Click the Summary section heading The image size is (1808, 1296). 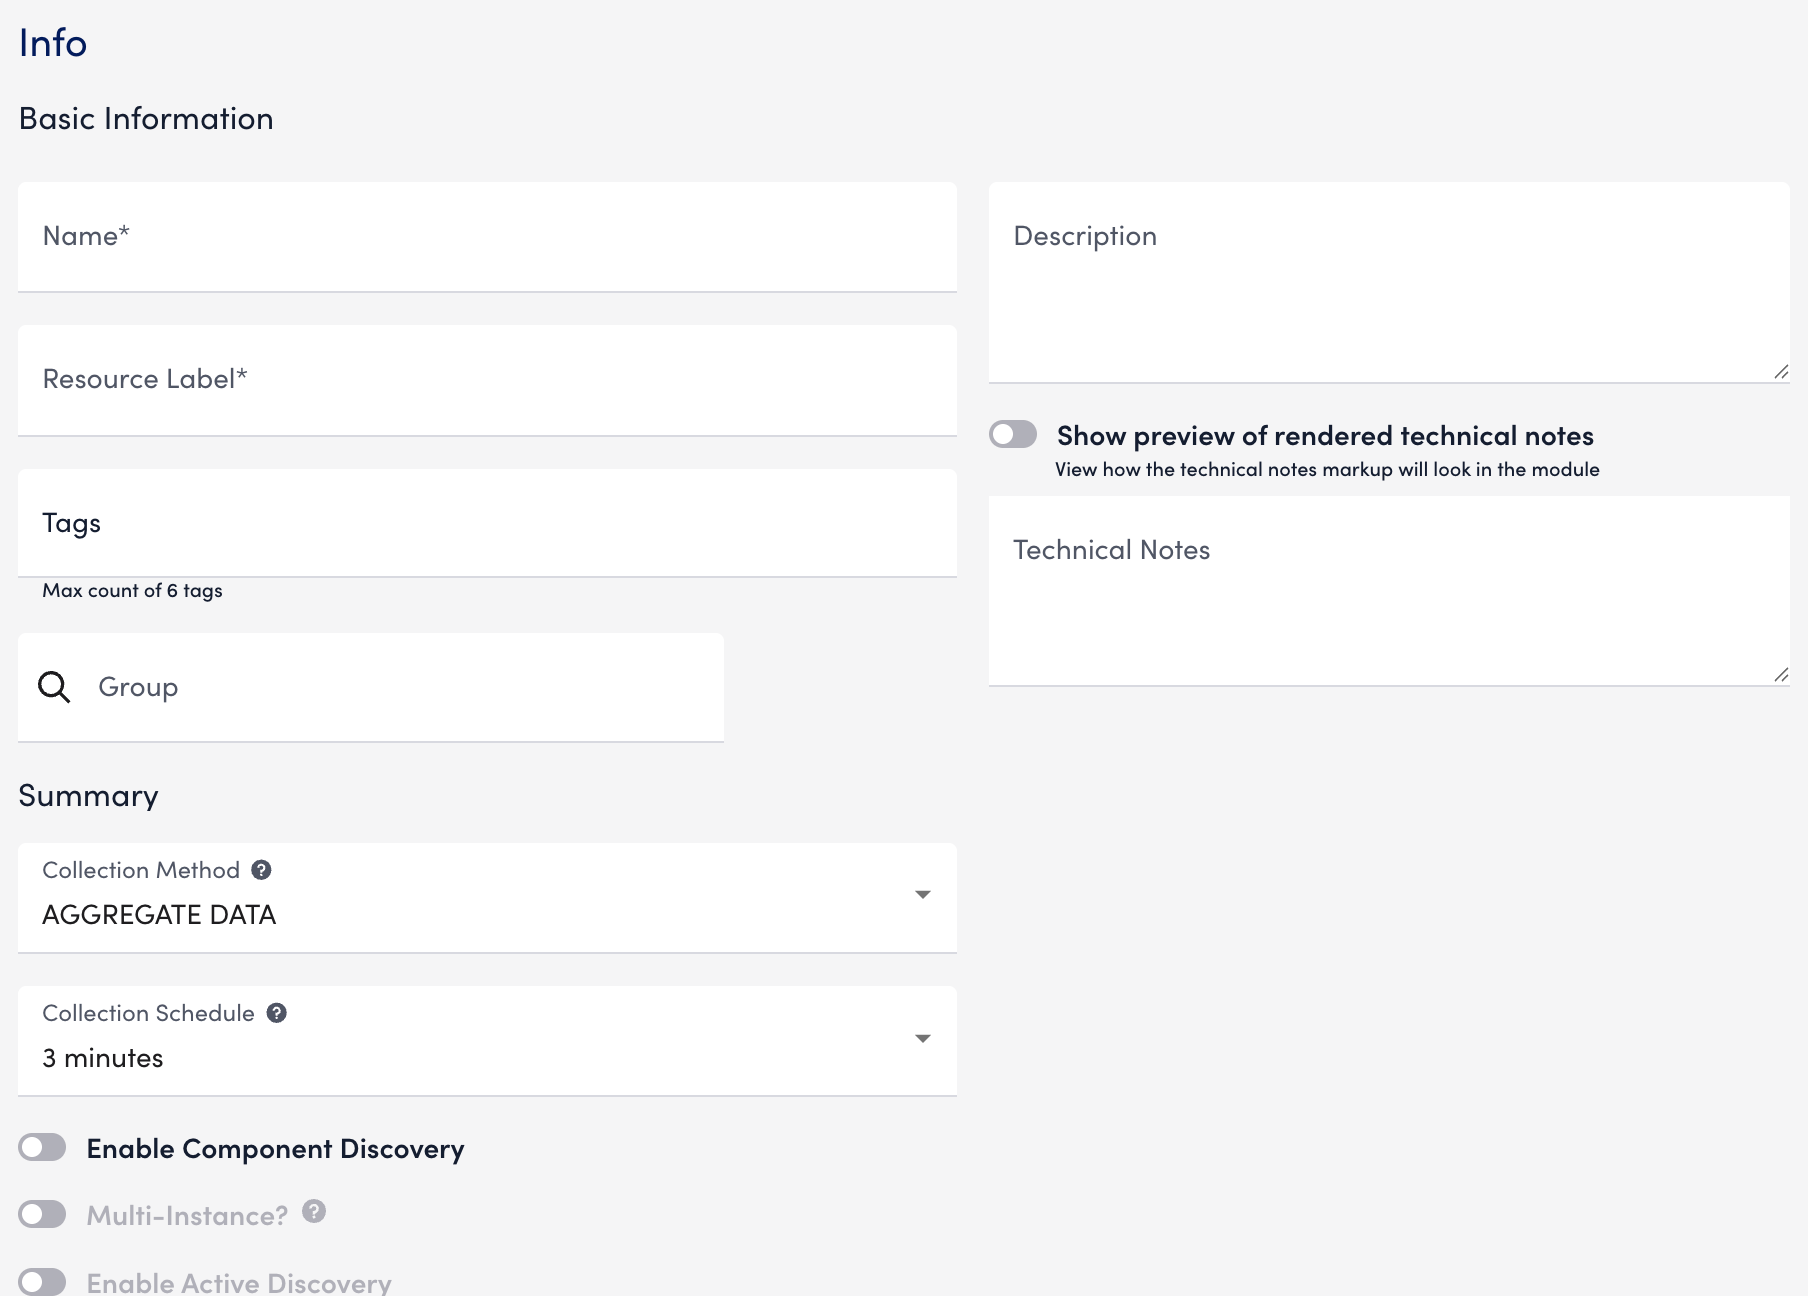[88, 795]
